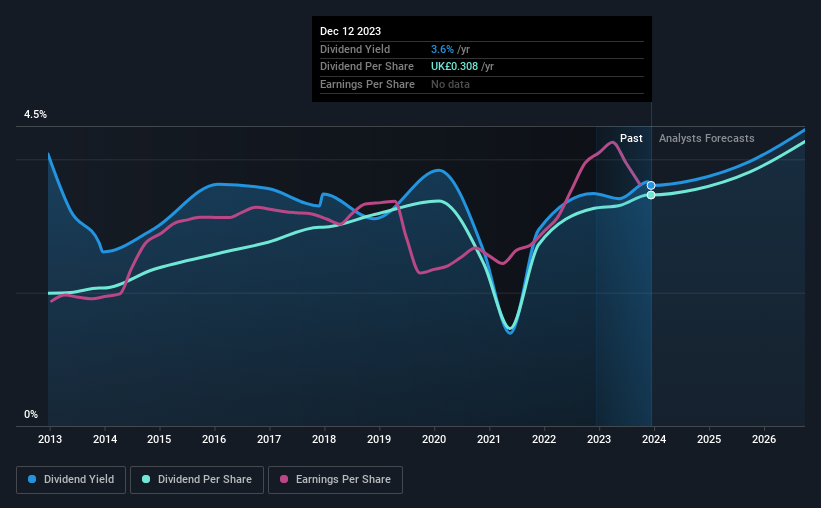Click the 2021 x-axis label

489,439
